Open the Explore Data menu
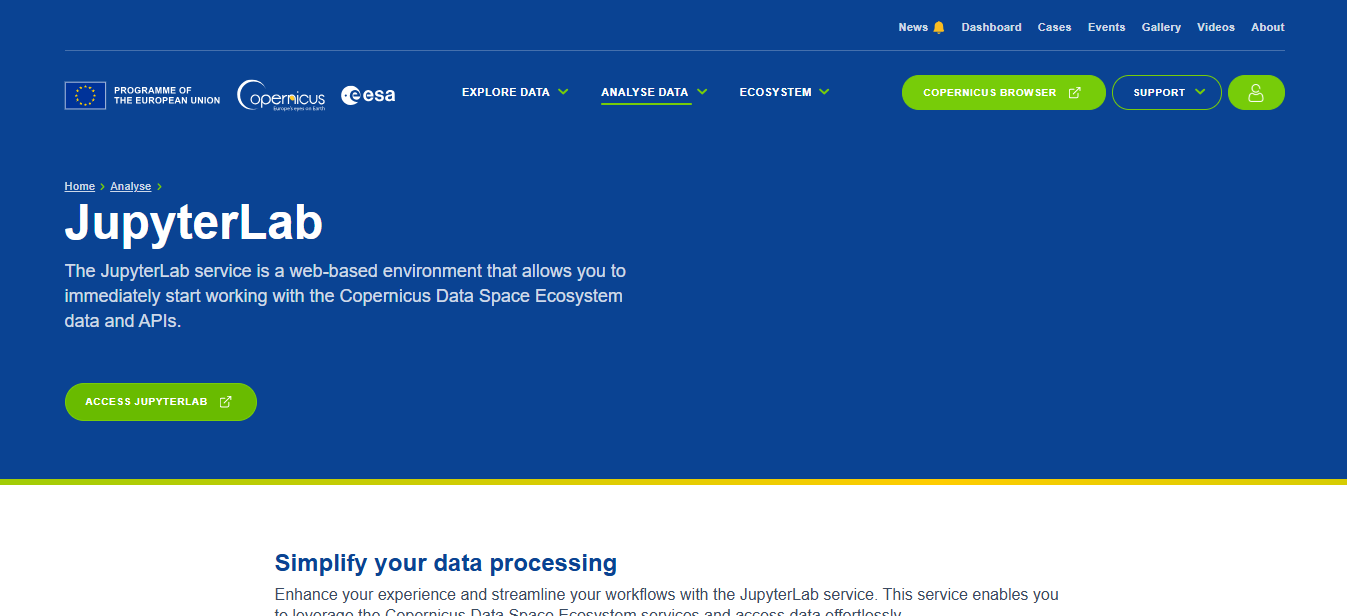The width and height of the screenshot is (1347, 616). [x=506, y=92]
